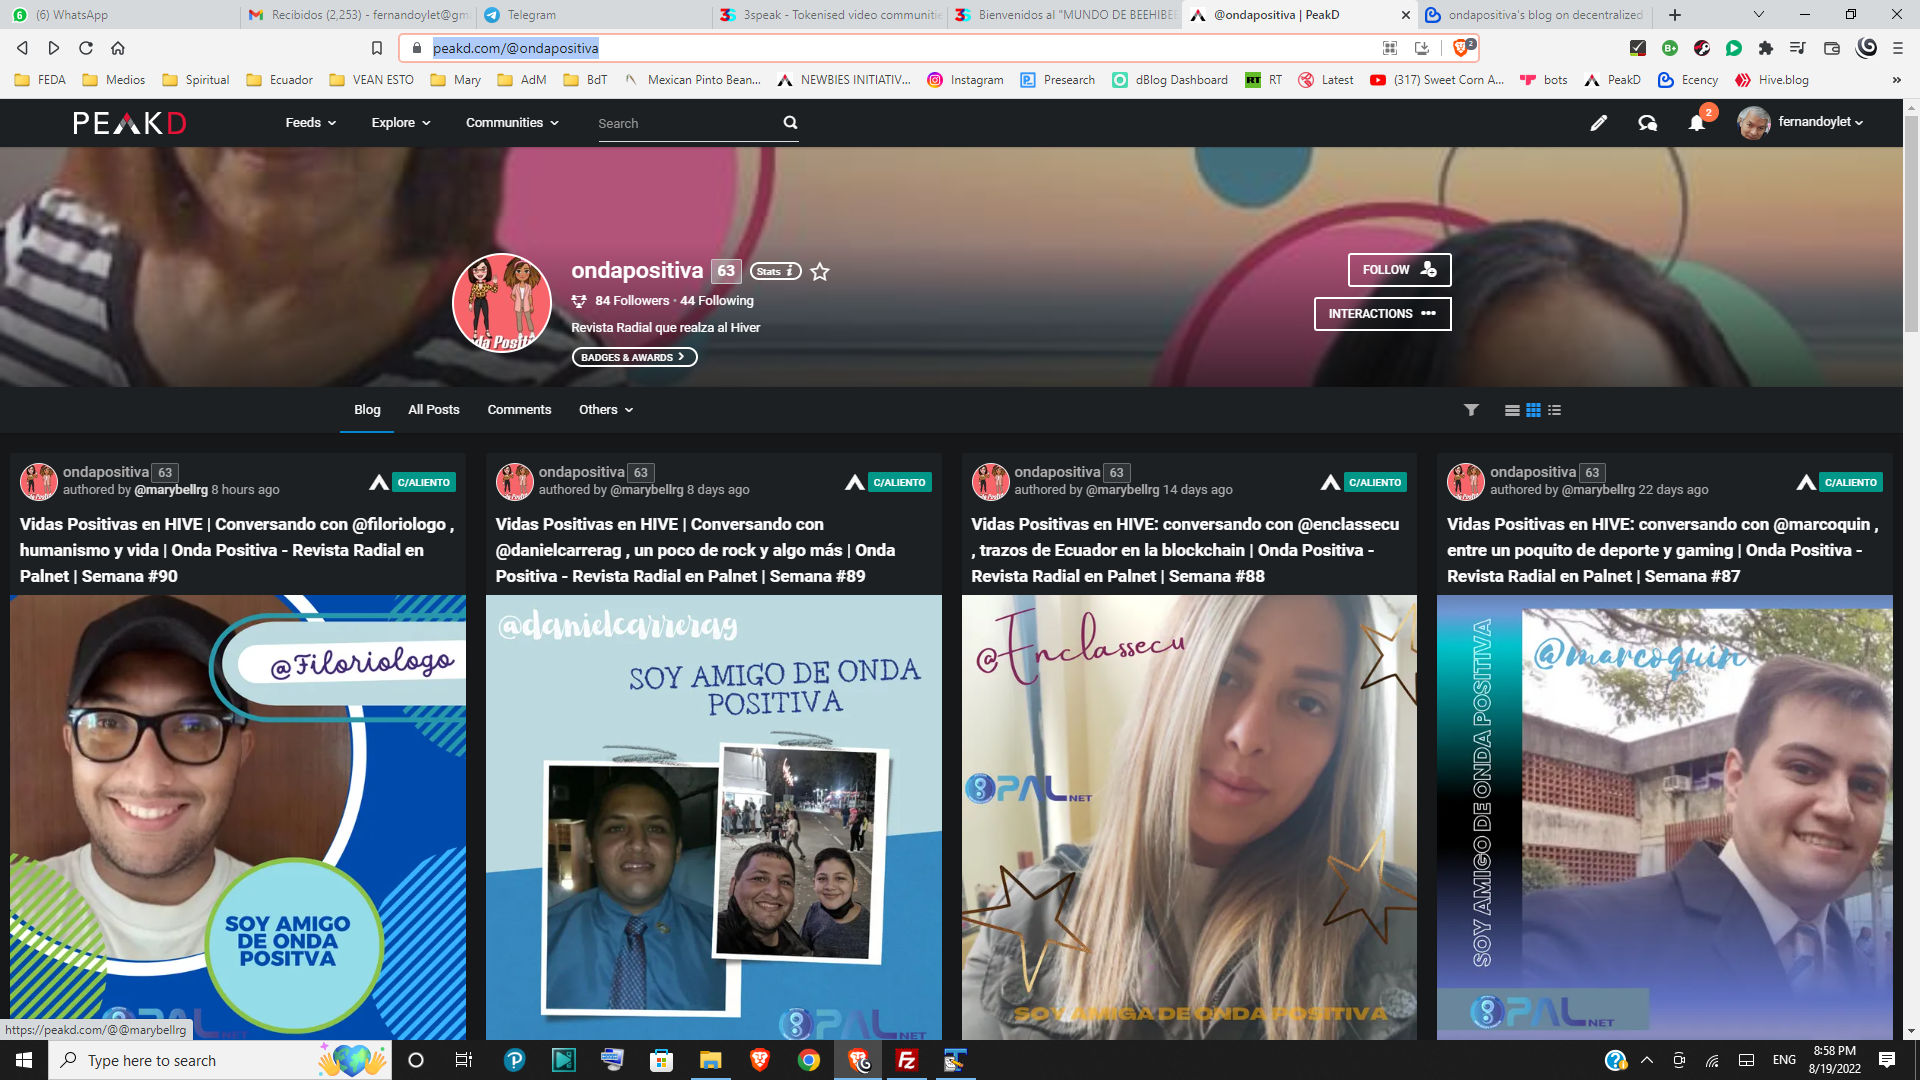Click the search magnifier icon

pyautogui.click(x=790, y=123)
